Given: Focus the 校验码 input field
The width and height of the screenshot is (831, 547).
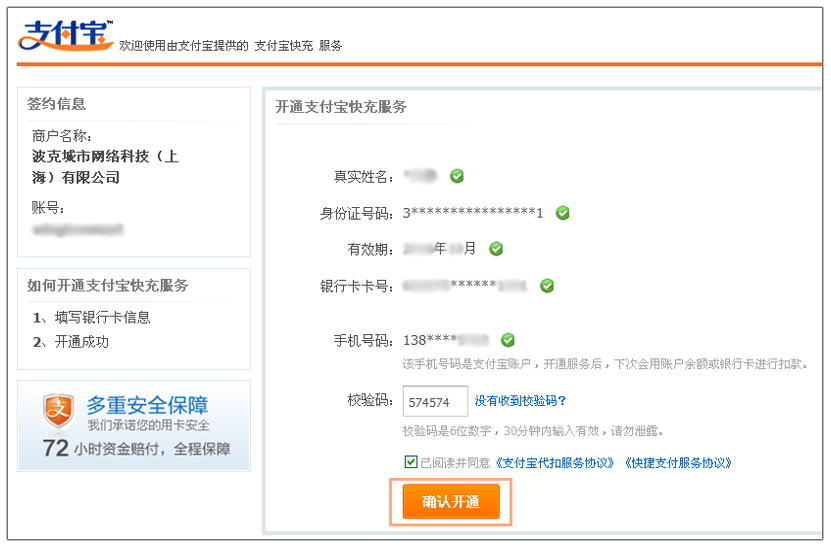Looking at the screenshot, I should pos(435,401).
